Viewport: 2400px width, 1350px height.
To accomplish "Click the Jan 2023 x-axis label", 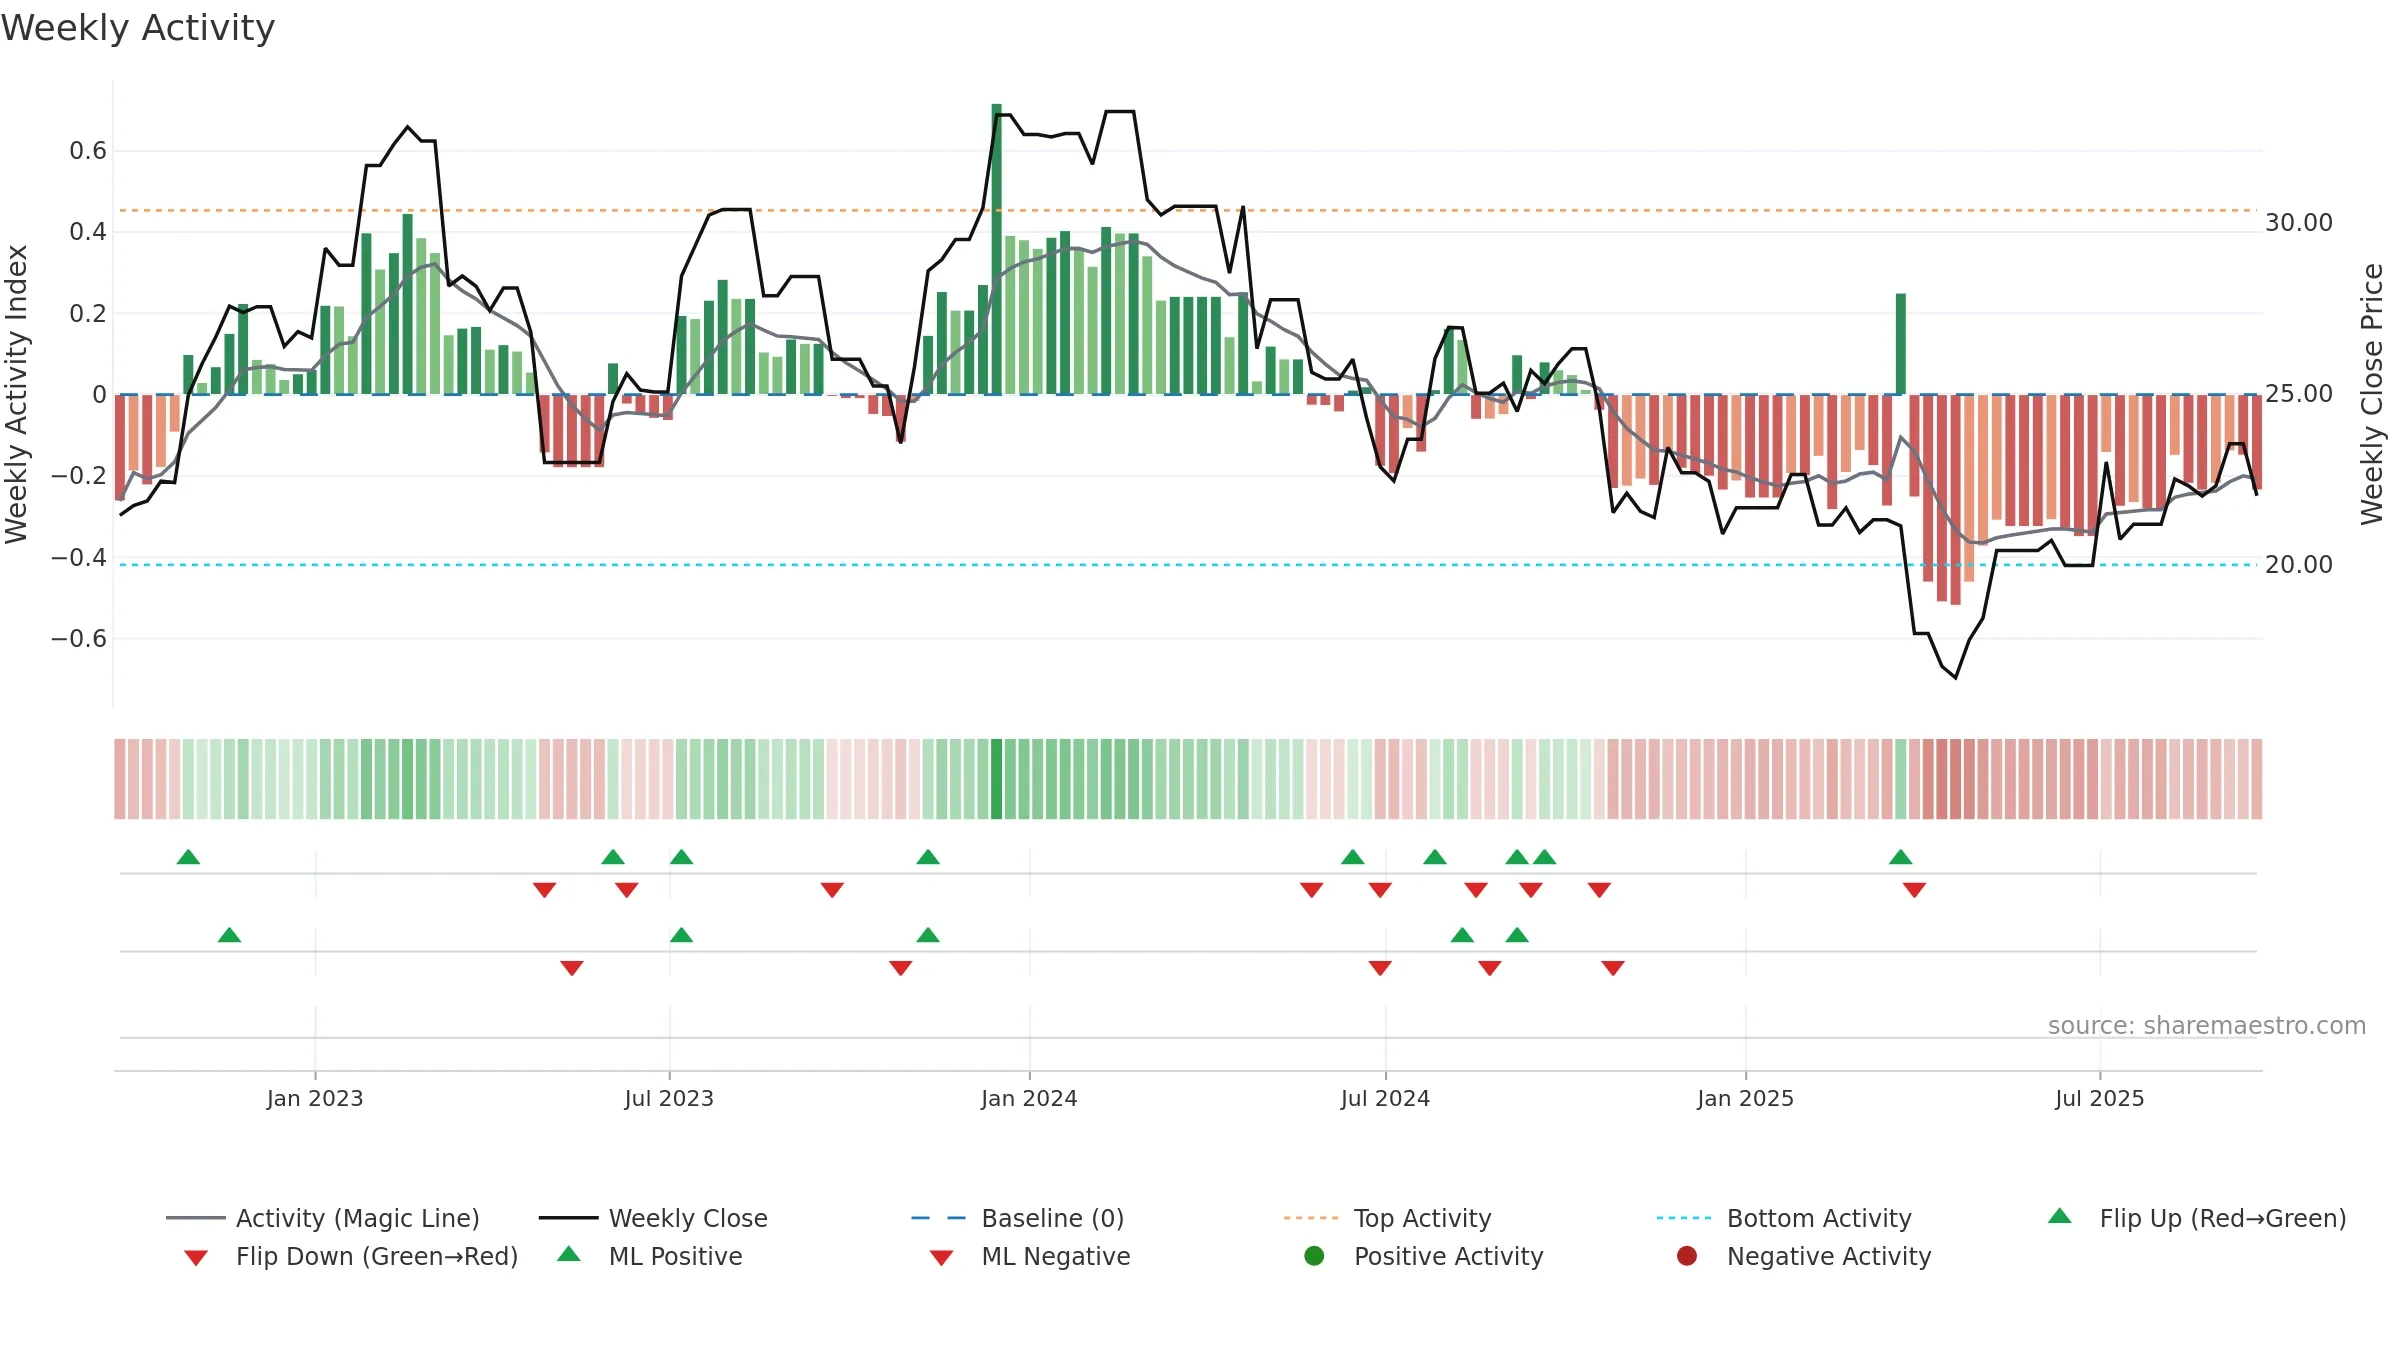I will (x=315, y=1099).
